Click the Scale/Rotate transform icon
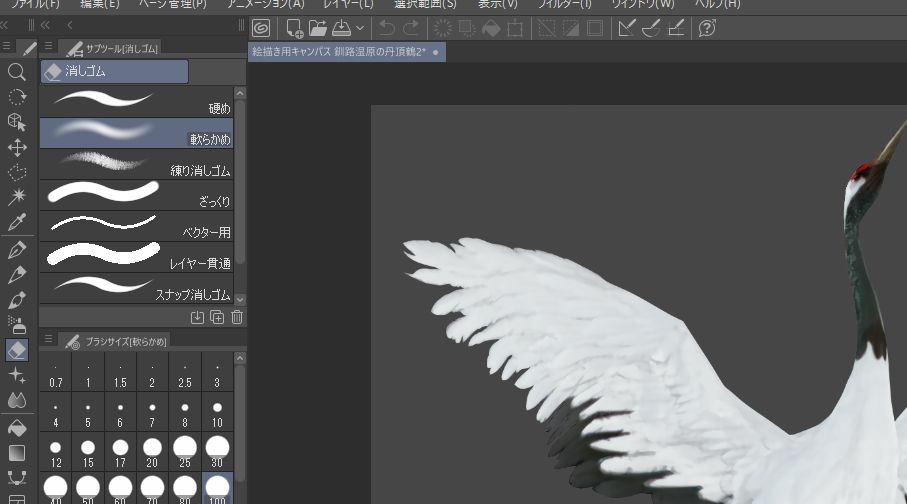The image size is (907, 504). [515, 28]
